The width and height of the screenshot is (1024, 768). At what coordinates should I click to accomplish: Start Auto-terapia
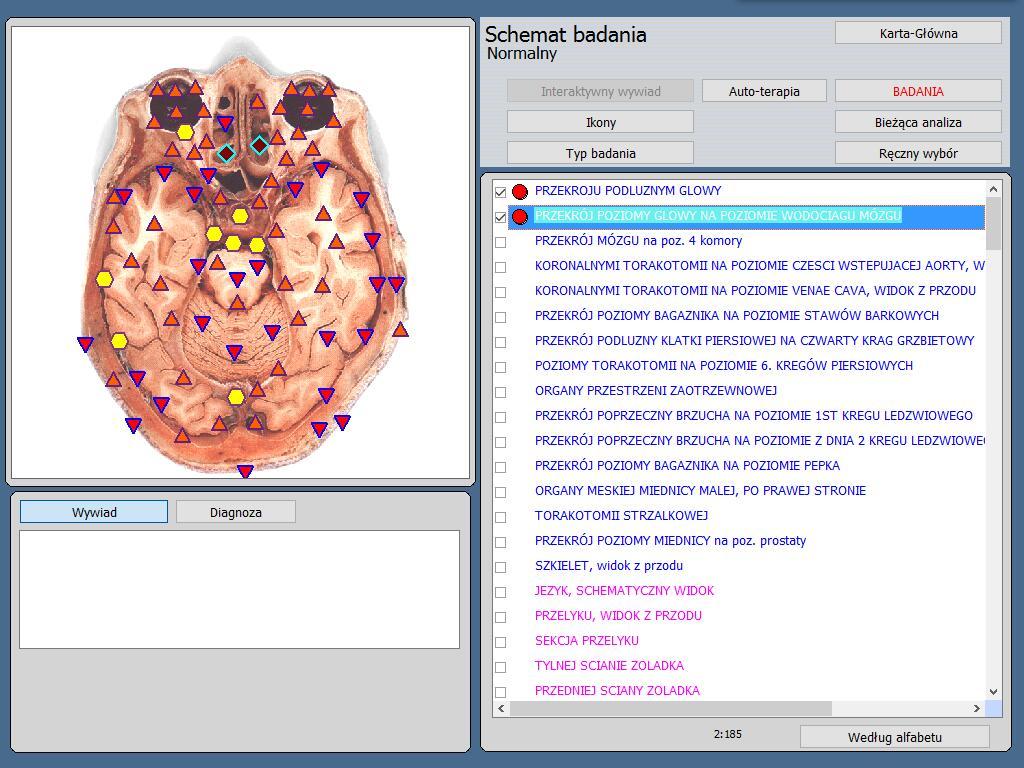pyautogui.click(x=764, y=91)
